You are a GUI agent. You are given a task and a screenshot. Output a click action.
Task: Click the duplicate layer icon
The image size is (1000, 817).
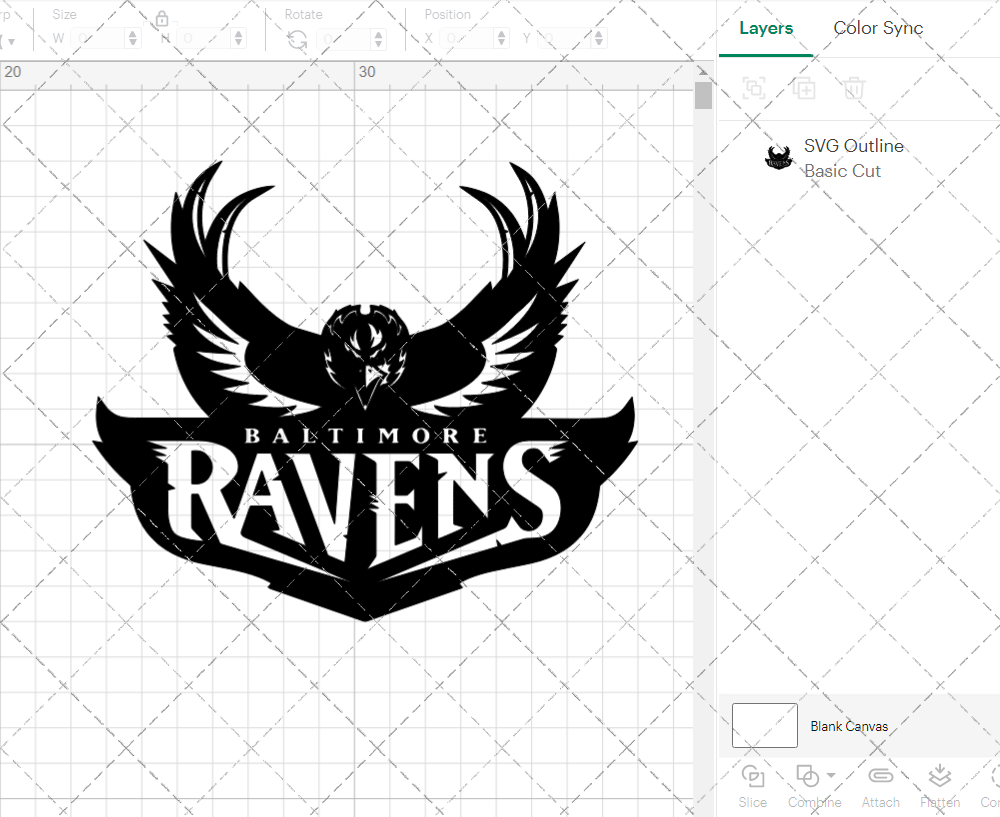coord(804,89)
